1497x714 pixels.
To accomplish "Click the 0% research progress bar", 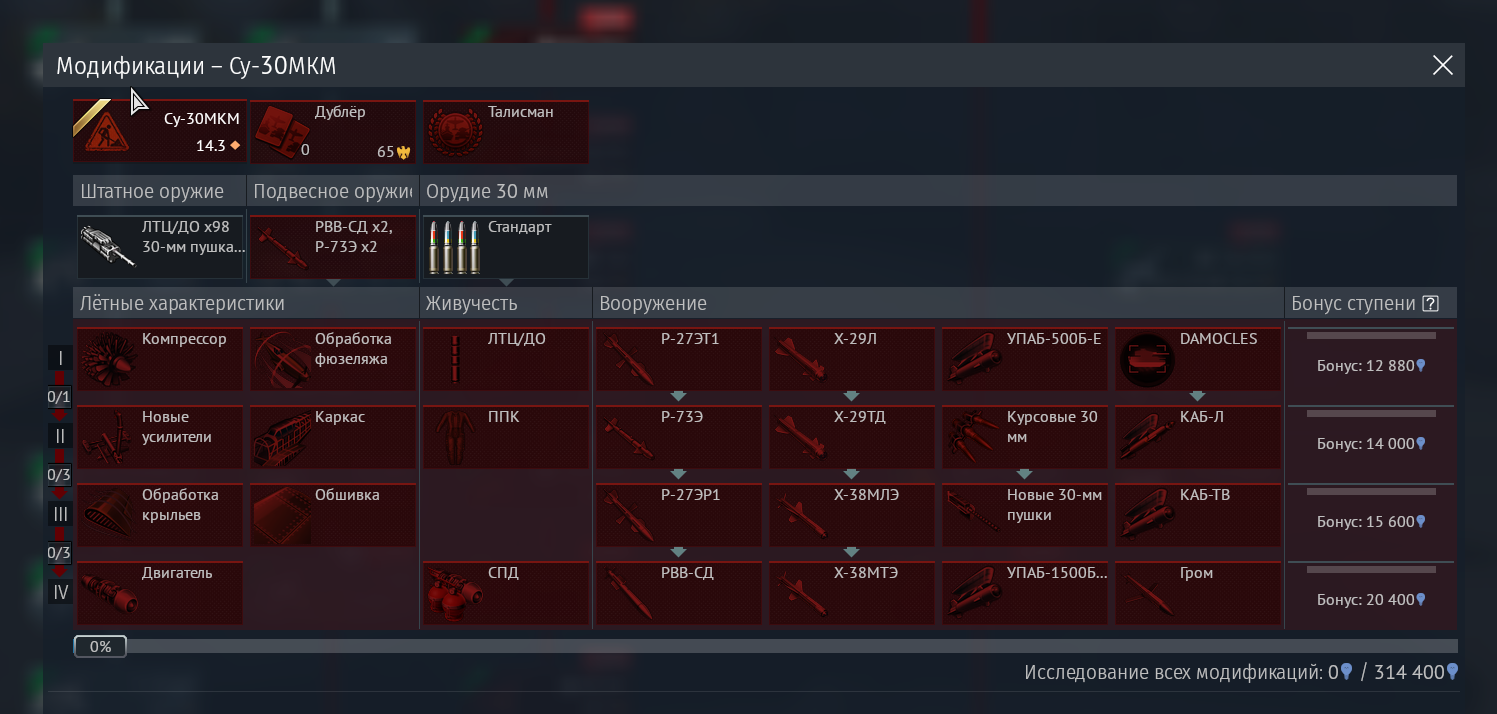I will click(765, 646).
